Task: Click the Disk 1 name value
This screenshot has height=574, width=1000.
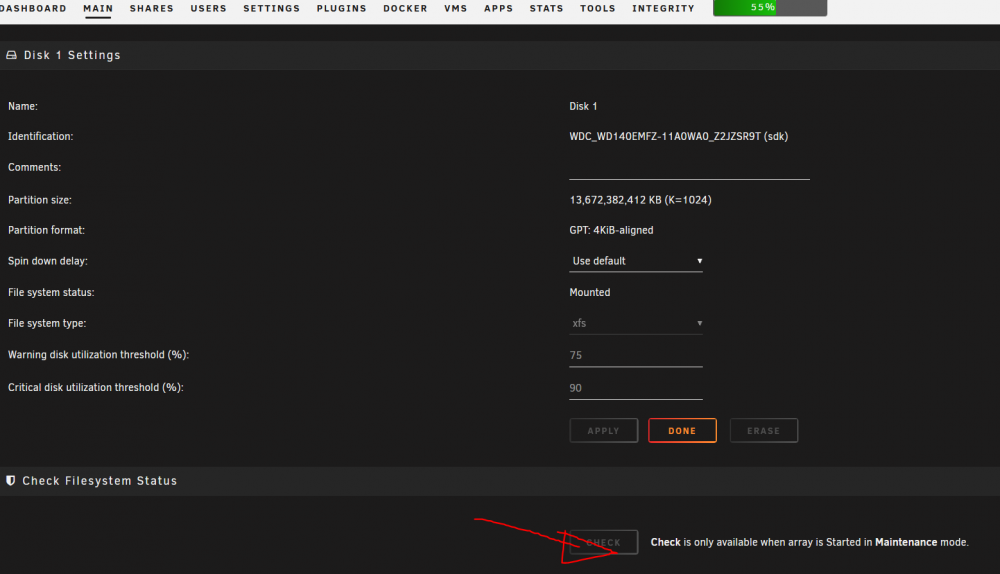Action: [x=583, y=107]
